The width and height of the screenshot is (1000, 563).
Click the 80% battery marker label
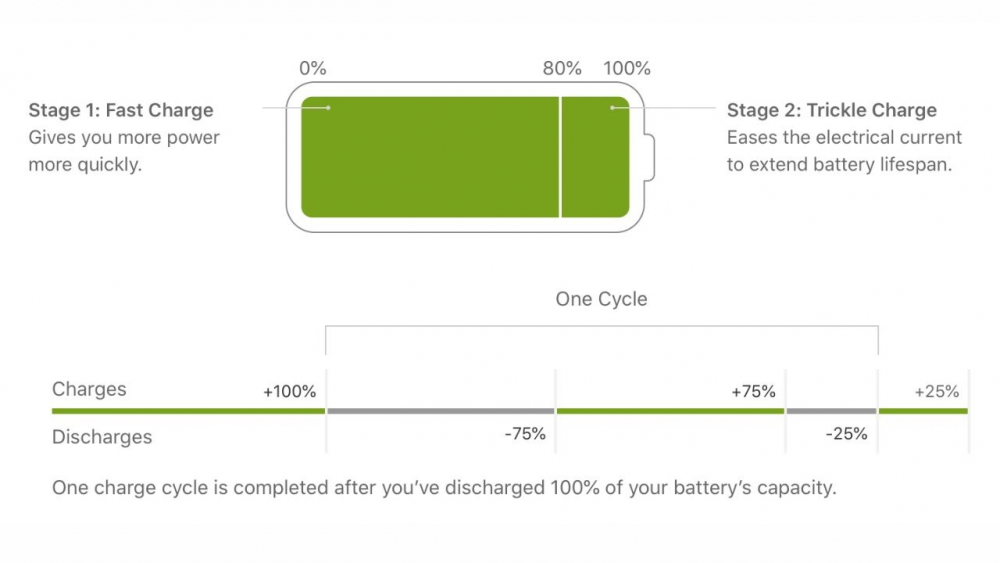point(562,68)
